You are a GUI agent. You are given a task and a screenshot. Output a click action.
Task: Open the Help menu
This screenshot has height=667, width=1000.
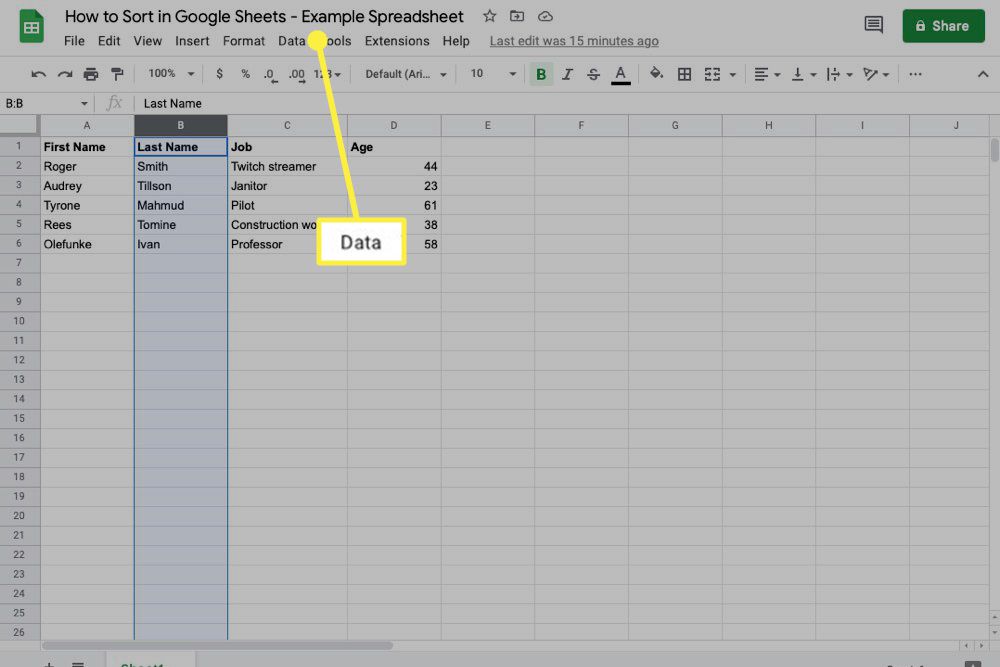(x=456, y=41)
